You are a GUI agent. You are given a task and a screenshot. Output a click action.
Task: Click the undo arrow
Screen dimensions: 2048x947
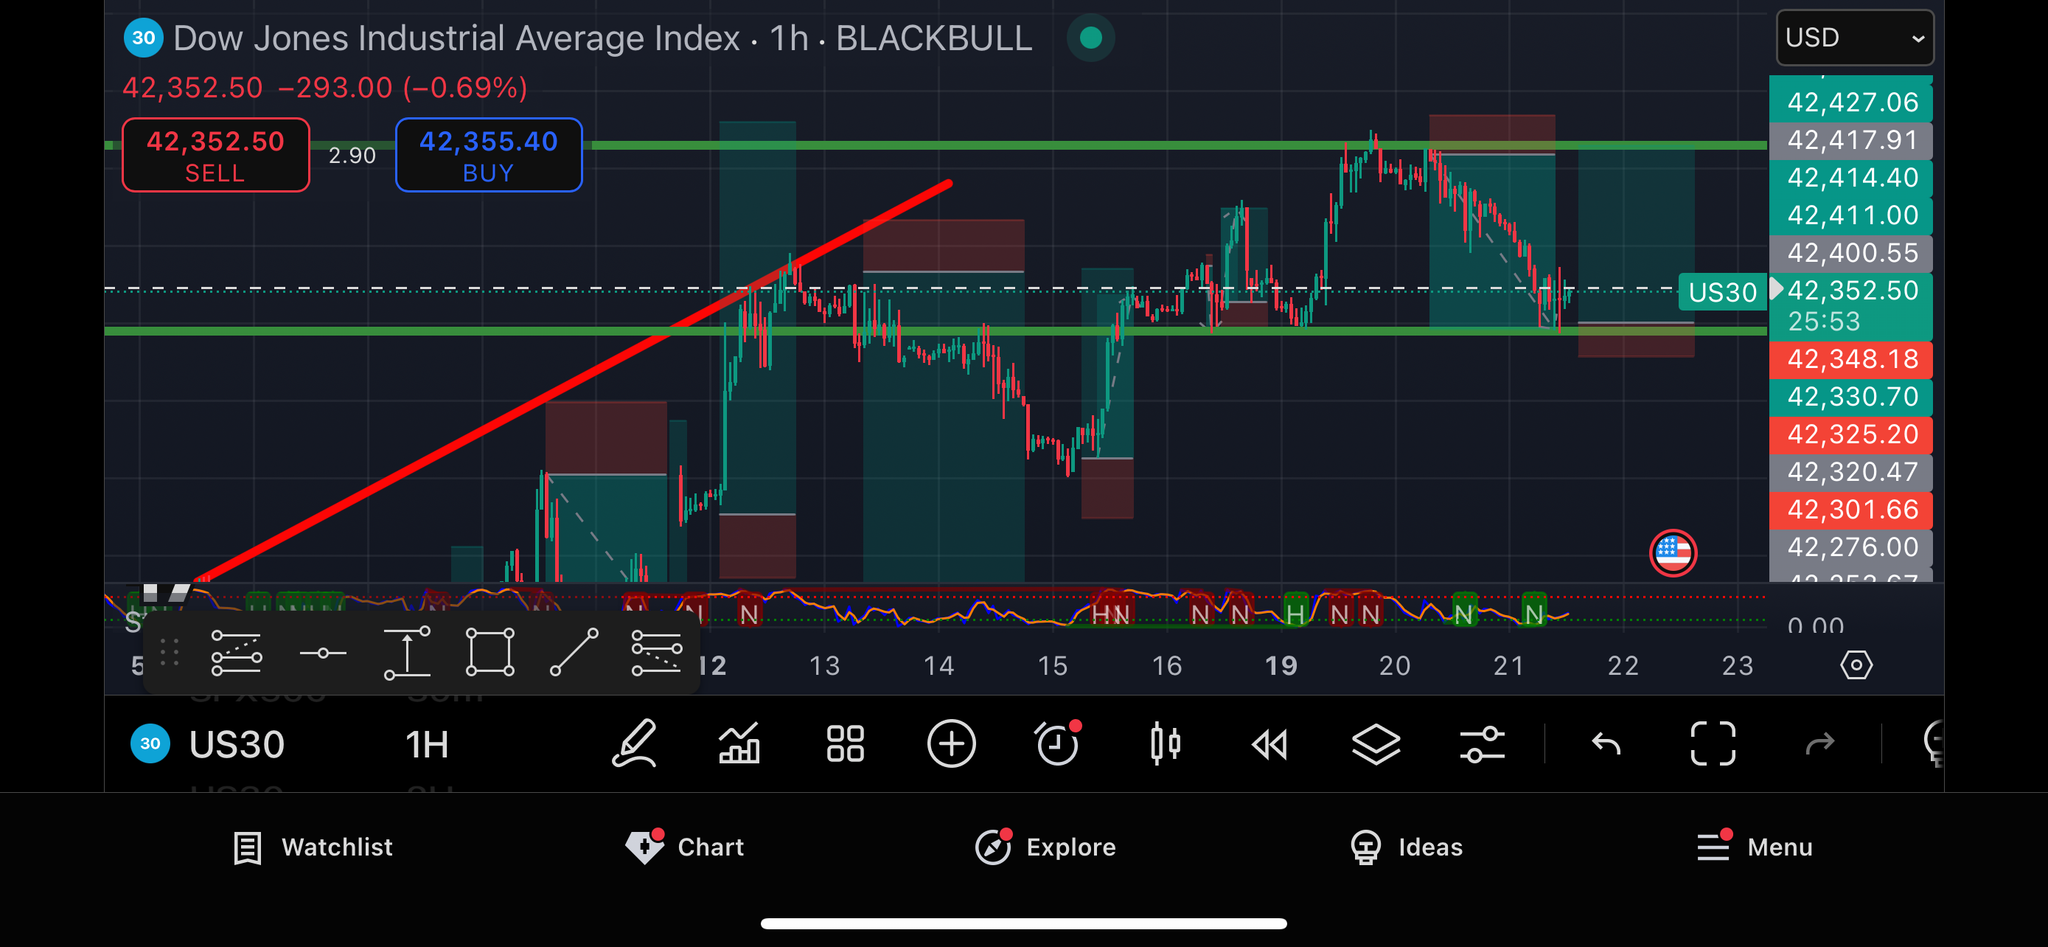pyautogui.click(x=1606, y=745)
